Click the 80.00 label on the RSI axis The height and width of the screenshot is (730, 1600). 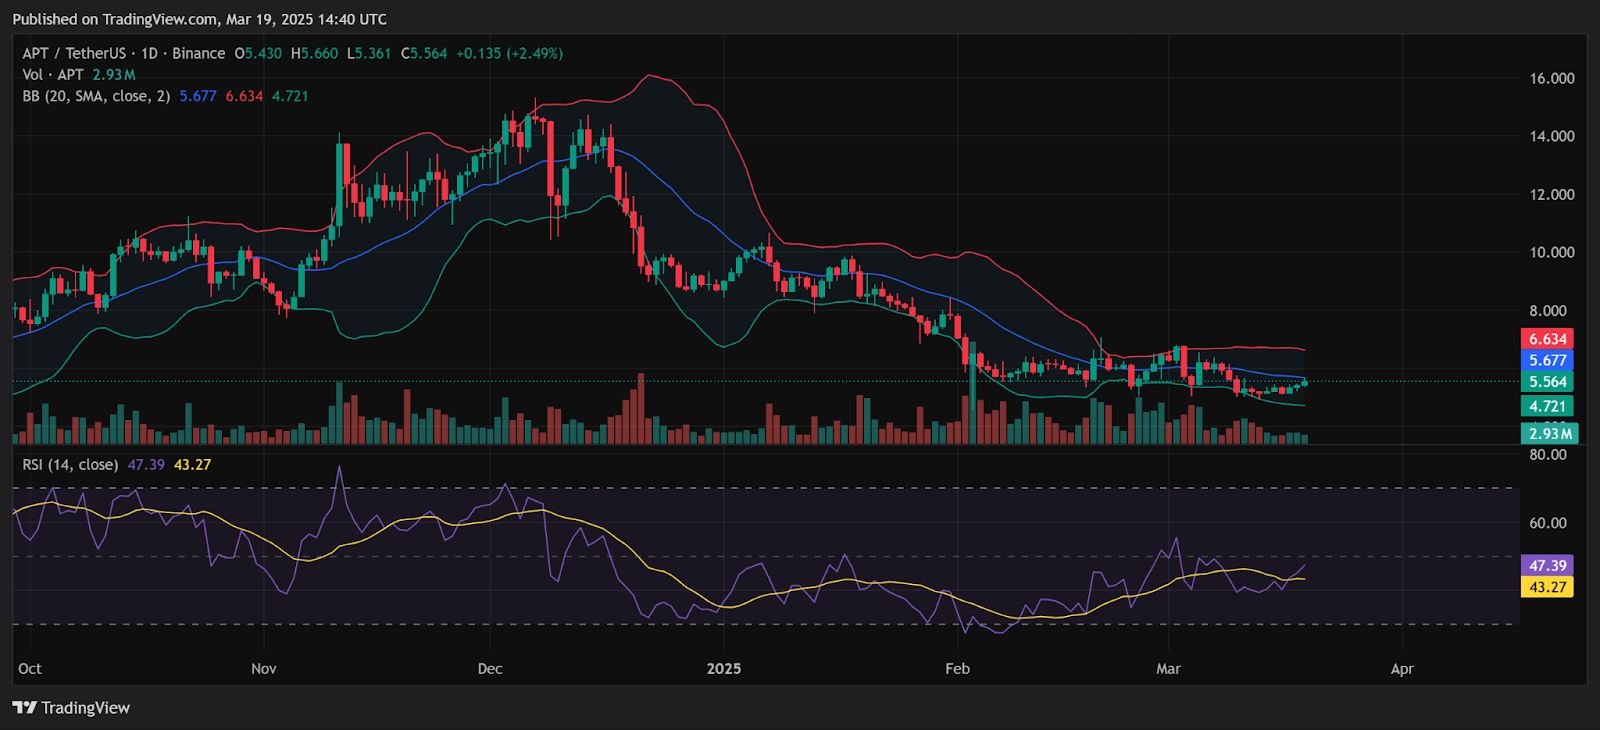tap(1548, 454)
